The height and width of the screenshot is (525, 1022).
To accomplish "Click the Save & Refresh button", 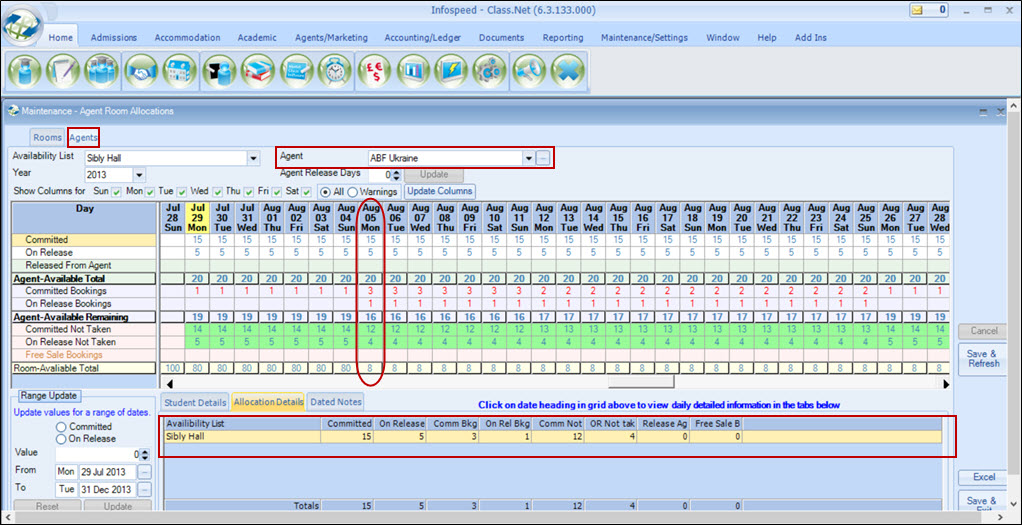I will pyautogui.click(x=983, y=358).
